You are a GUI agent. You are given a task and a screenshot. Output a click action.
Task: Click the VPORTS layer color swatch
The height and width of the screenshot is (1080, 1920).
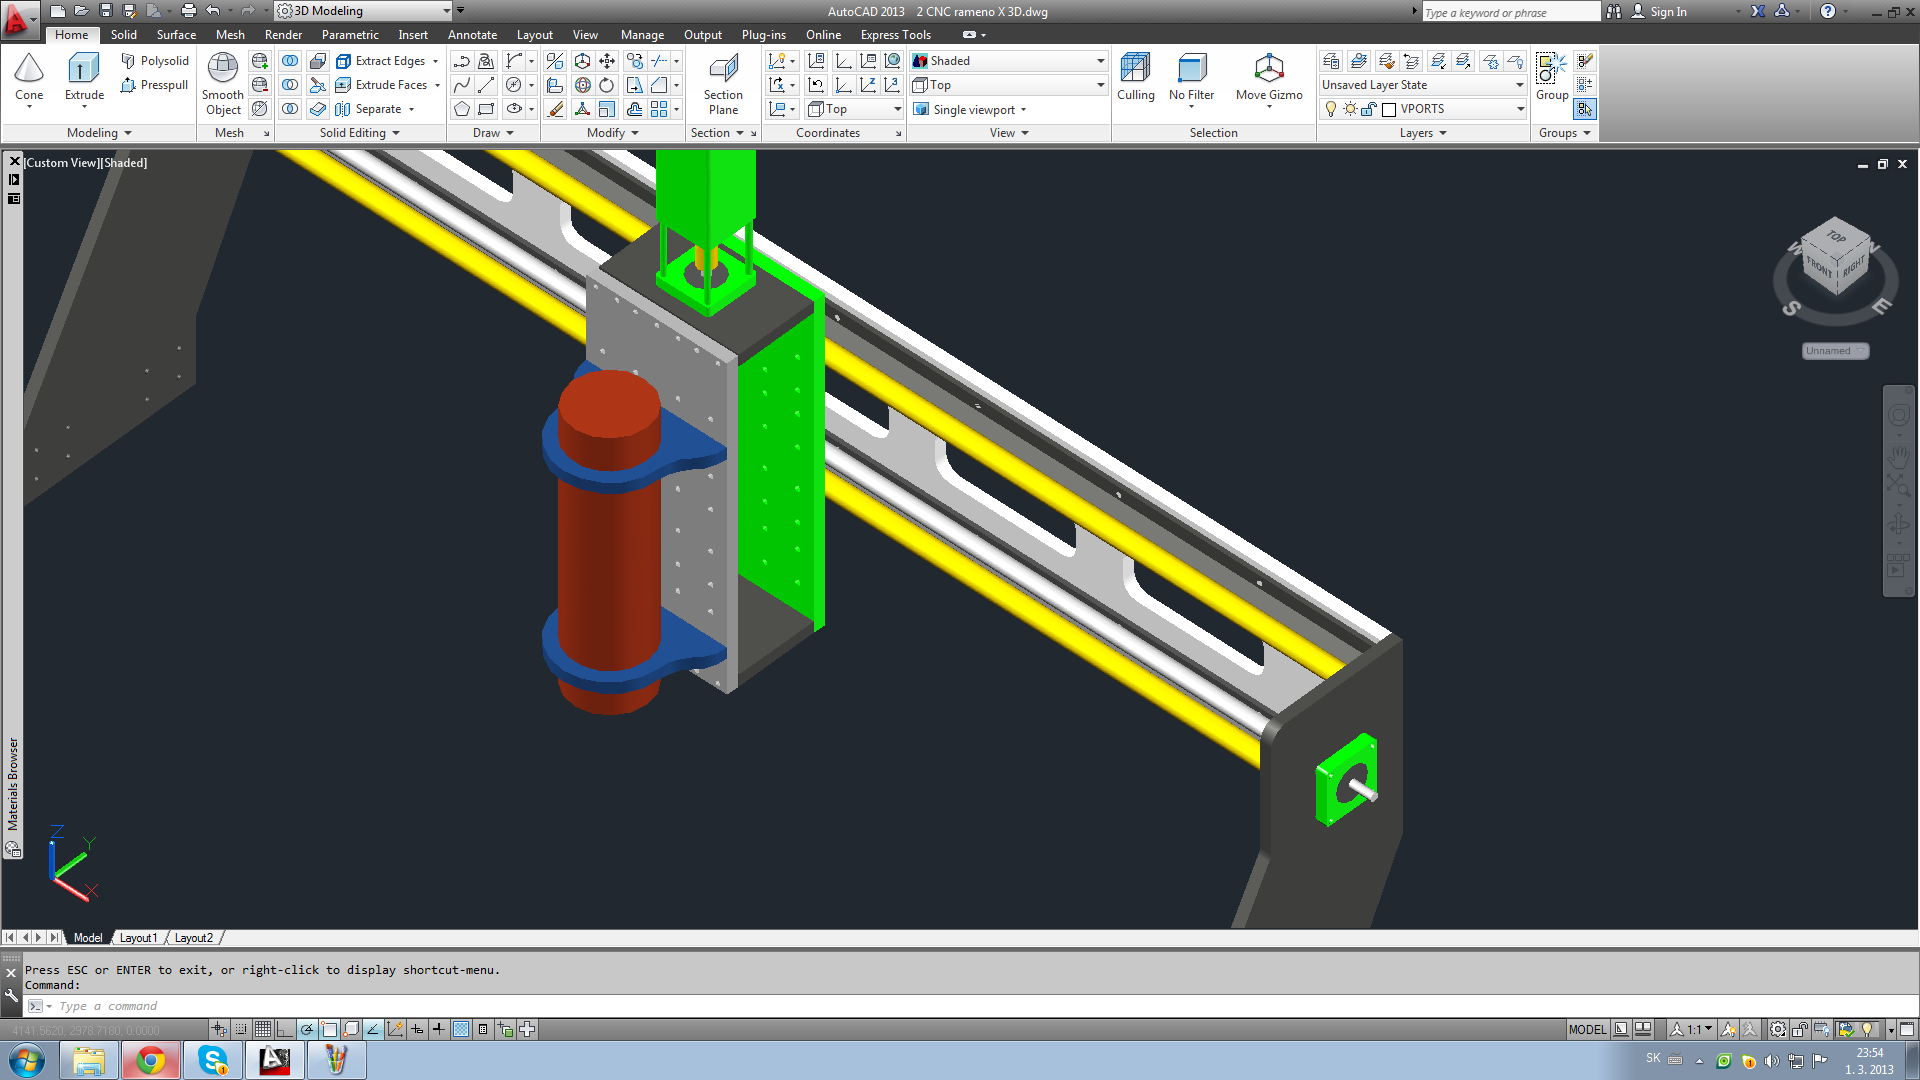click(x=1389, y=110)
